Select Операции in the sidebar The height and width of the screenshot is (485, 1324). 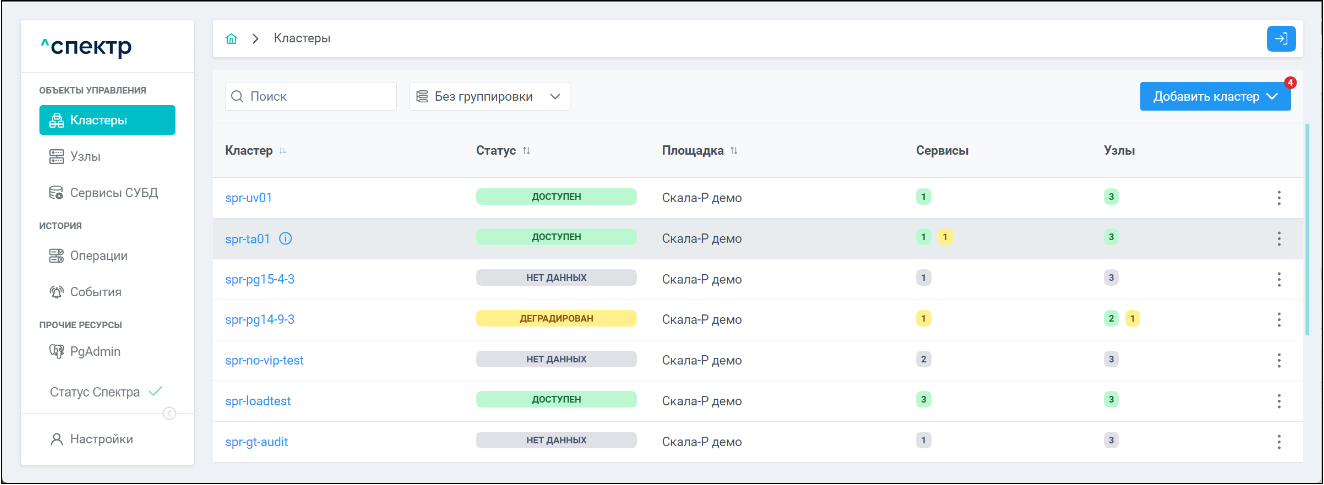[x=98, y=256]
